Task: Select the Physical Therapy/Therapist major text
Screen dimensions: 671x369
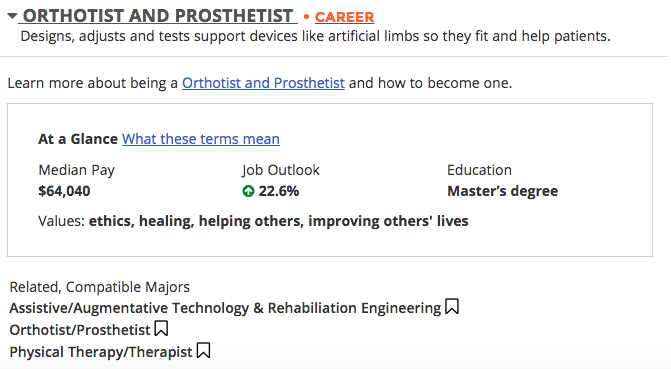Action: click(101, 352)
